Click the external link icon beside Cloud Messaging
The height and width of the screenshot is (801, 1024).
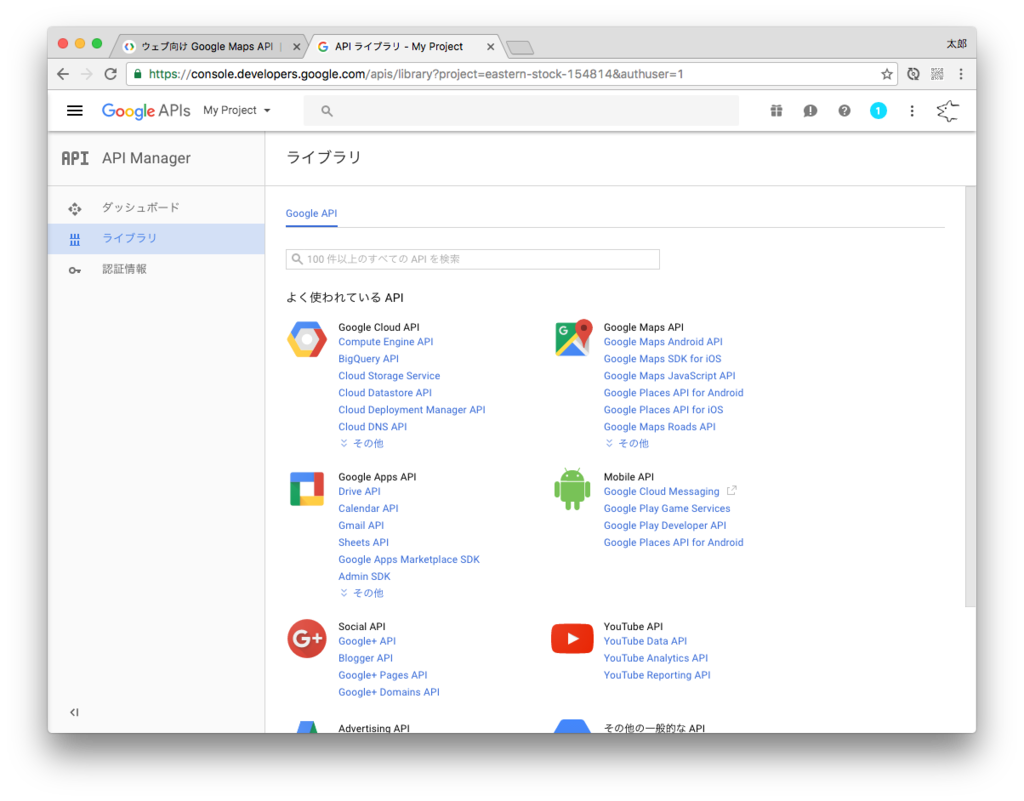[x=732, y=490]
